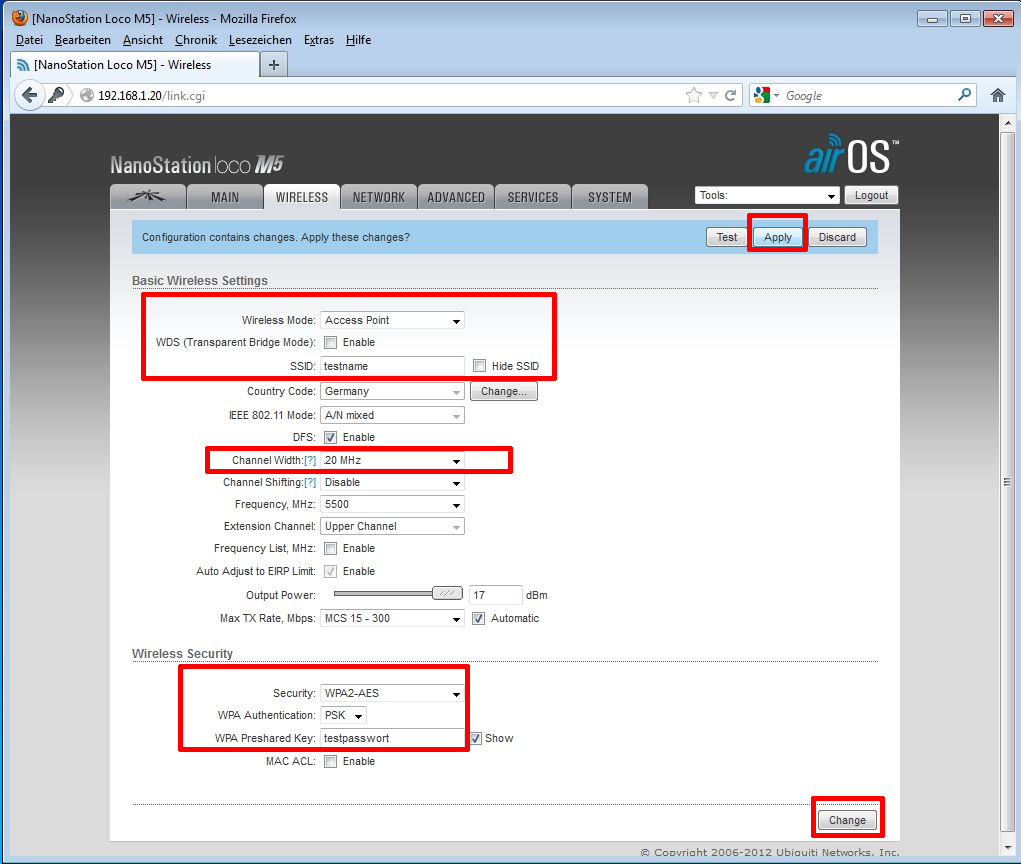
Task: Select the WIRELESS tab
Action: 301,197
